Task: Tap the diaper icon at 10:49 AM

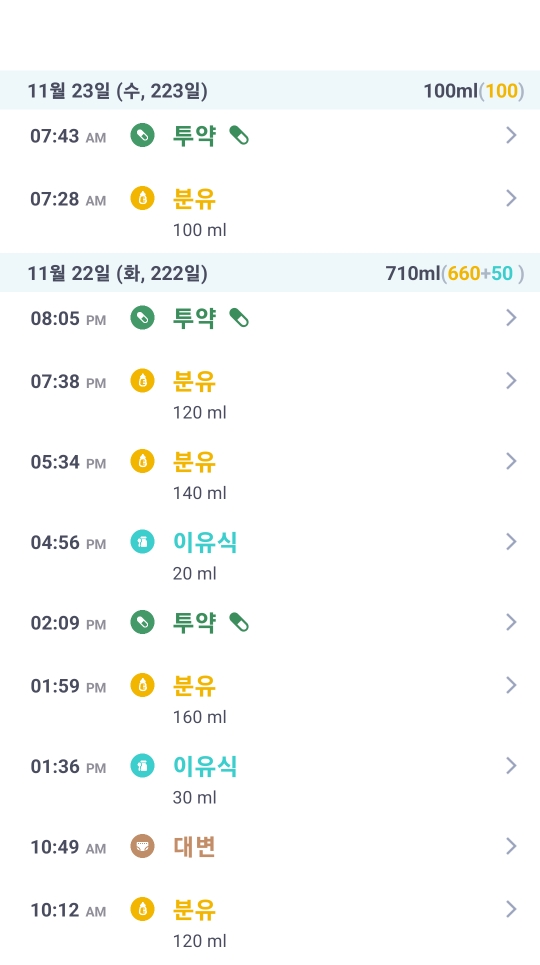Action: [142, 846]
